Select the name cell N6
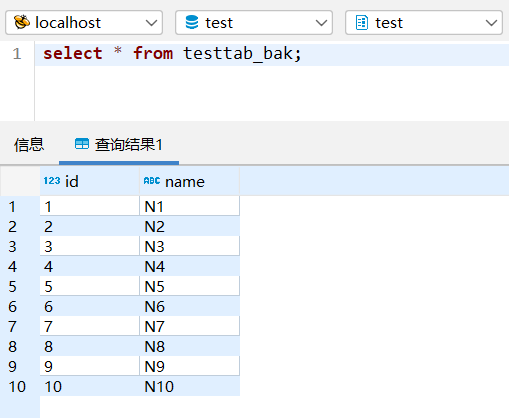The height and width of the screenshot is (418, 509). (x=189, y=306)
